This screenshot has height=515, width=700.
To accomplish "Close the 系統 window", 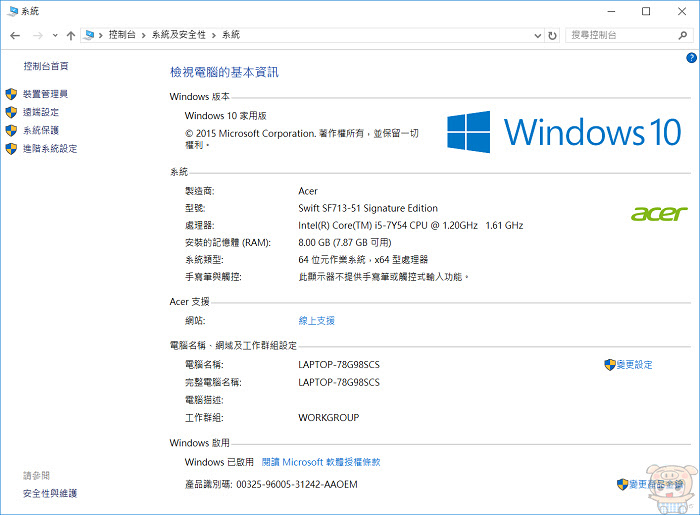I will [x=682, y=11].
